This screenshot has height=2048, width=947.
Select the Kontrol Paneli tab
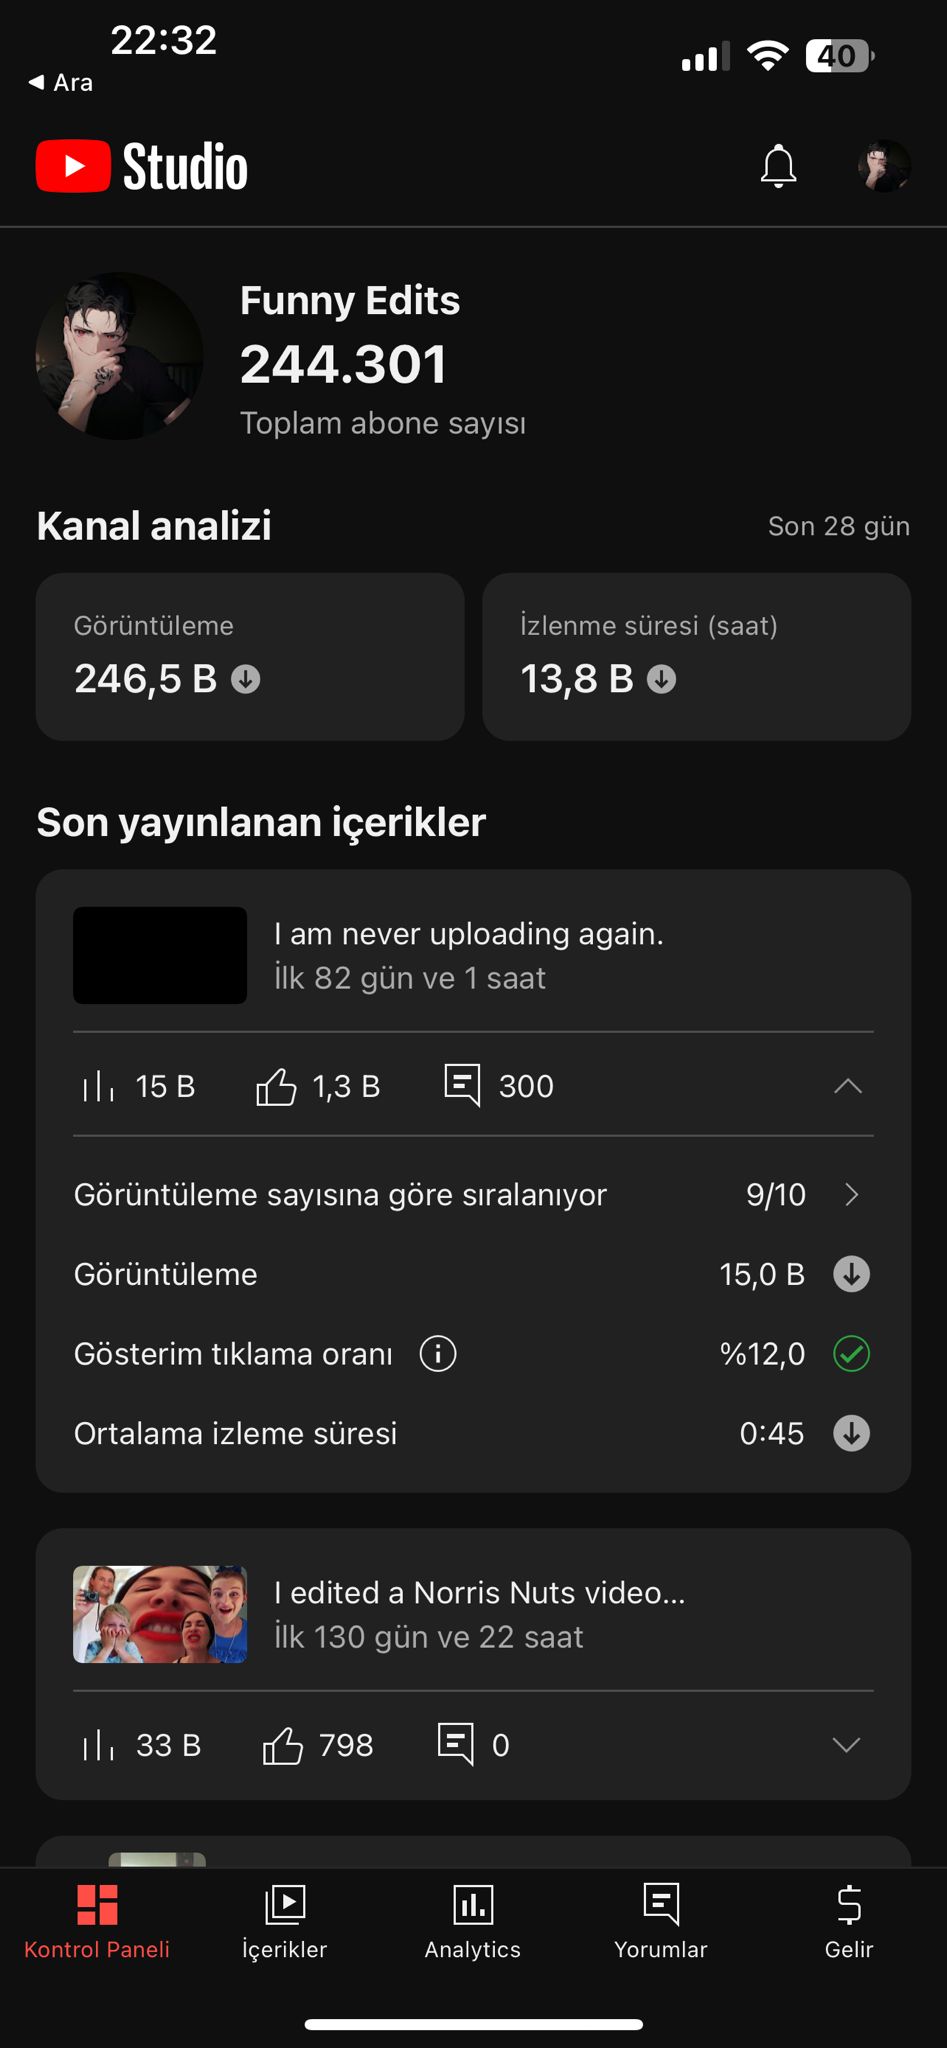[97, 1922]
